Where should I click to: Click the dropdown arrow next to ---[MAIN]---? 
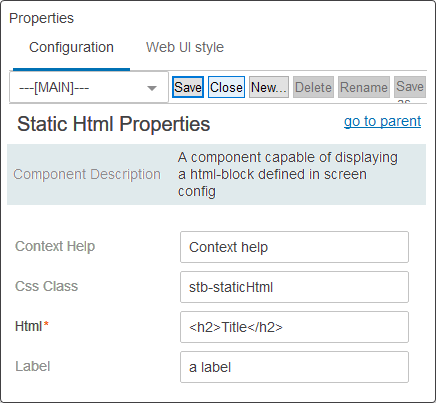click(x=152, y=88)
